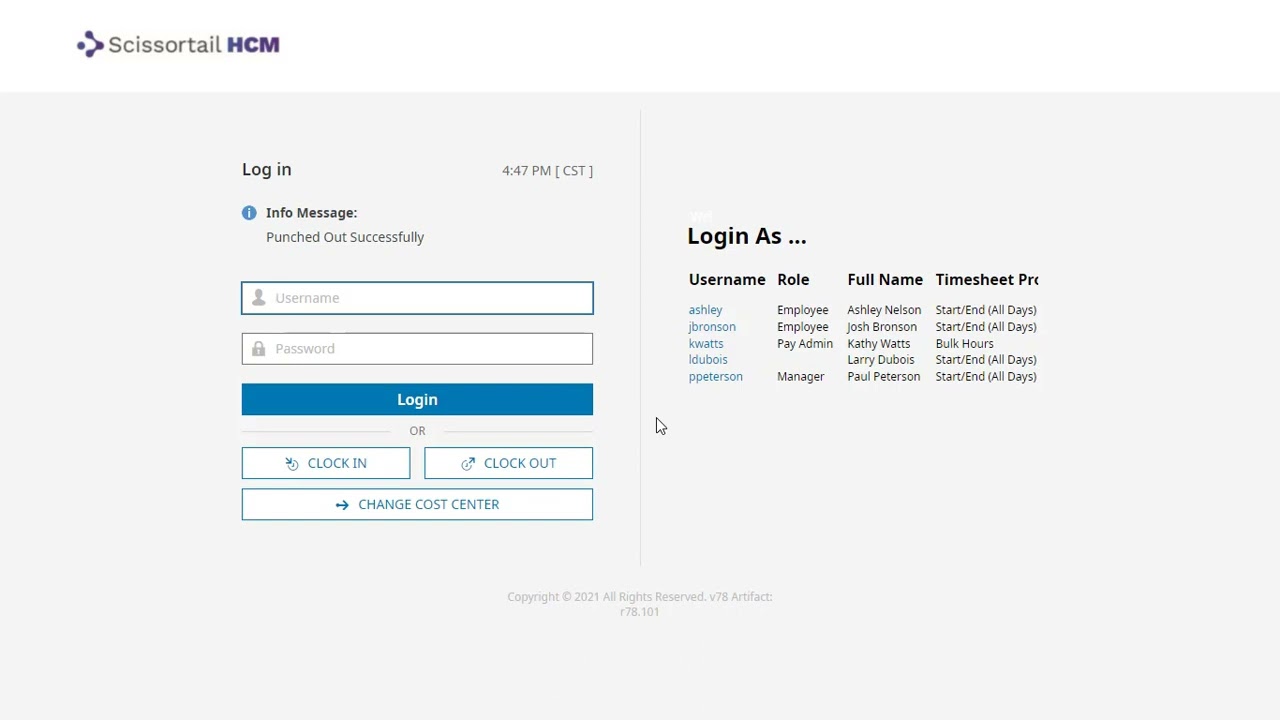Click the 'Full Name' column header
The height and width of the screenshot is (720, 1280).
[885, 280]
